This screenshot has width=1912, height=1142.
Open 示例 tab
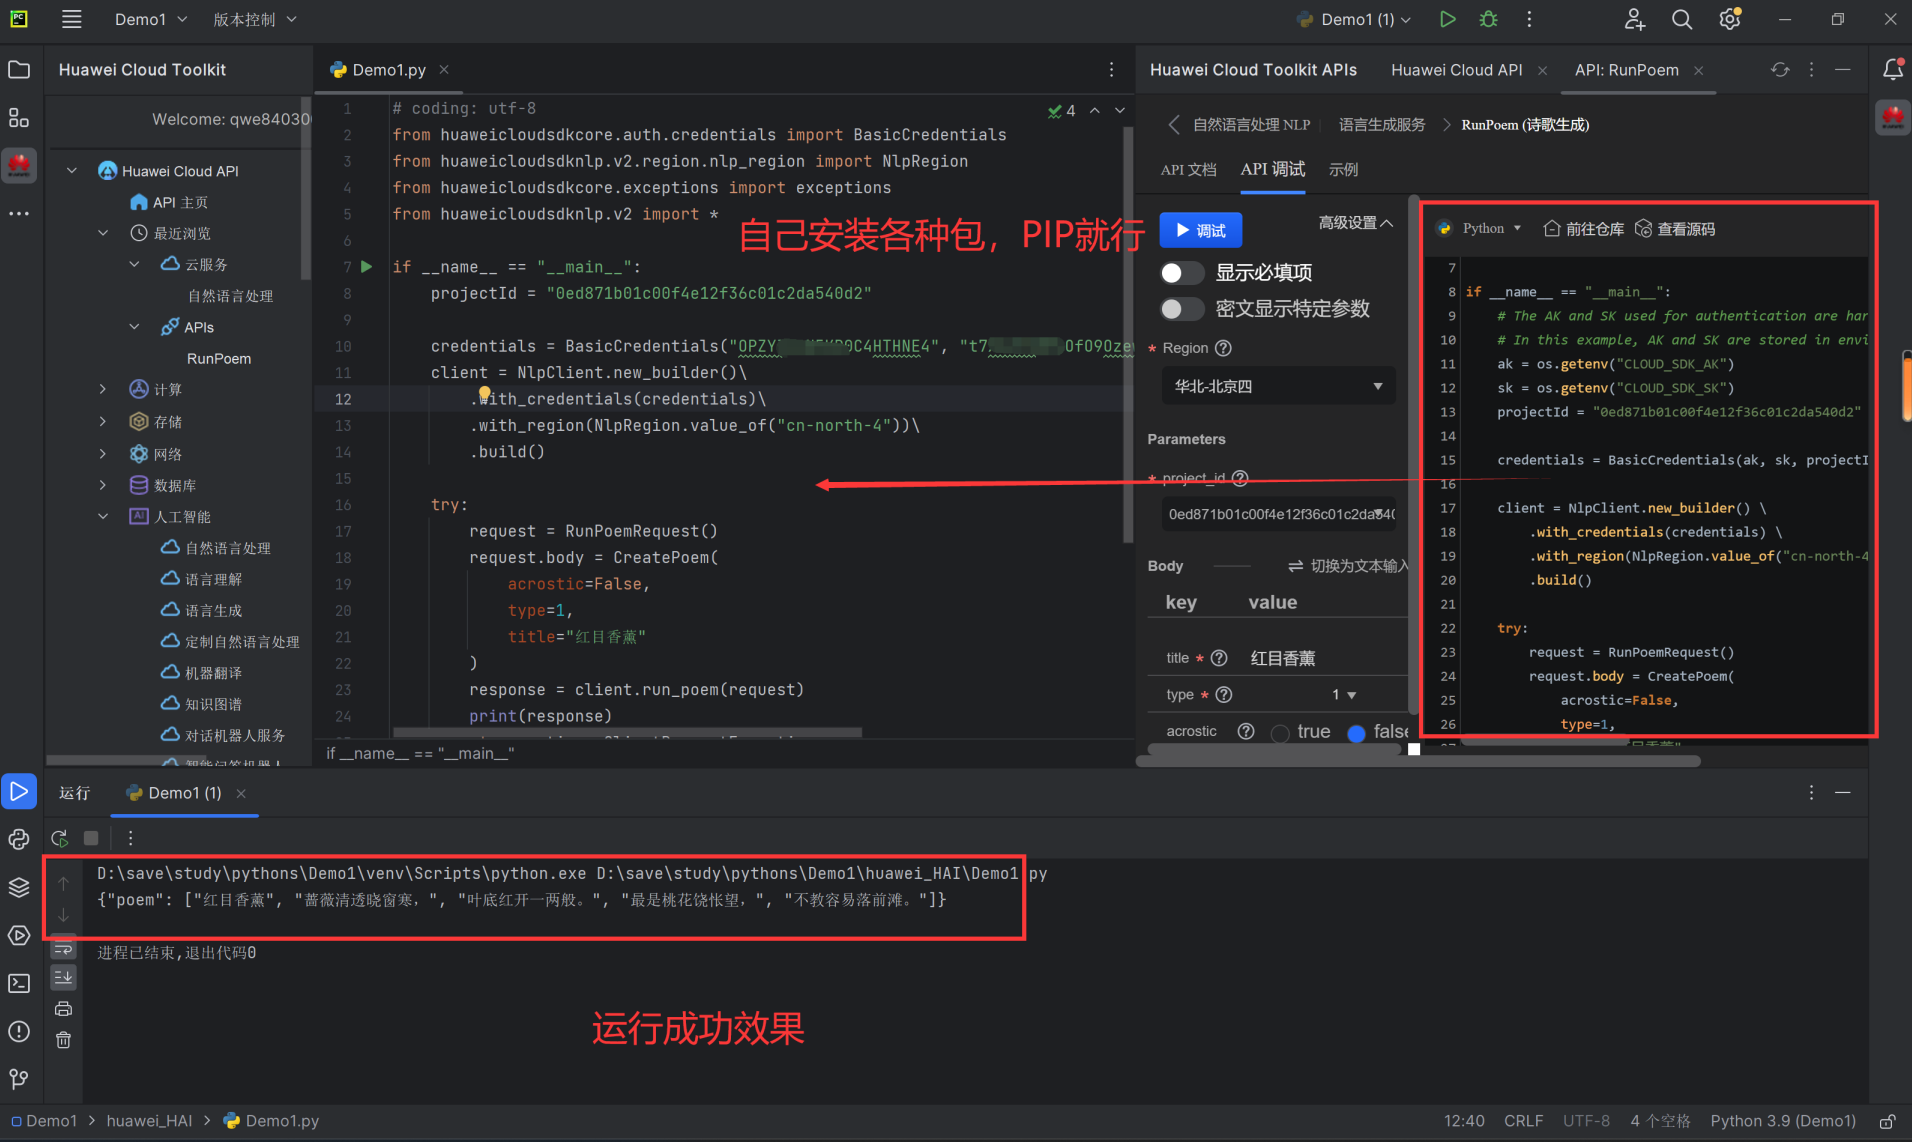pyautogui.click(x=1343, y=169)
